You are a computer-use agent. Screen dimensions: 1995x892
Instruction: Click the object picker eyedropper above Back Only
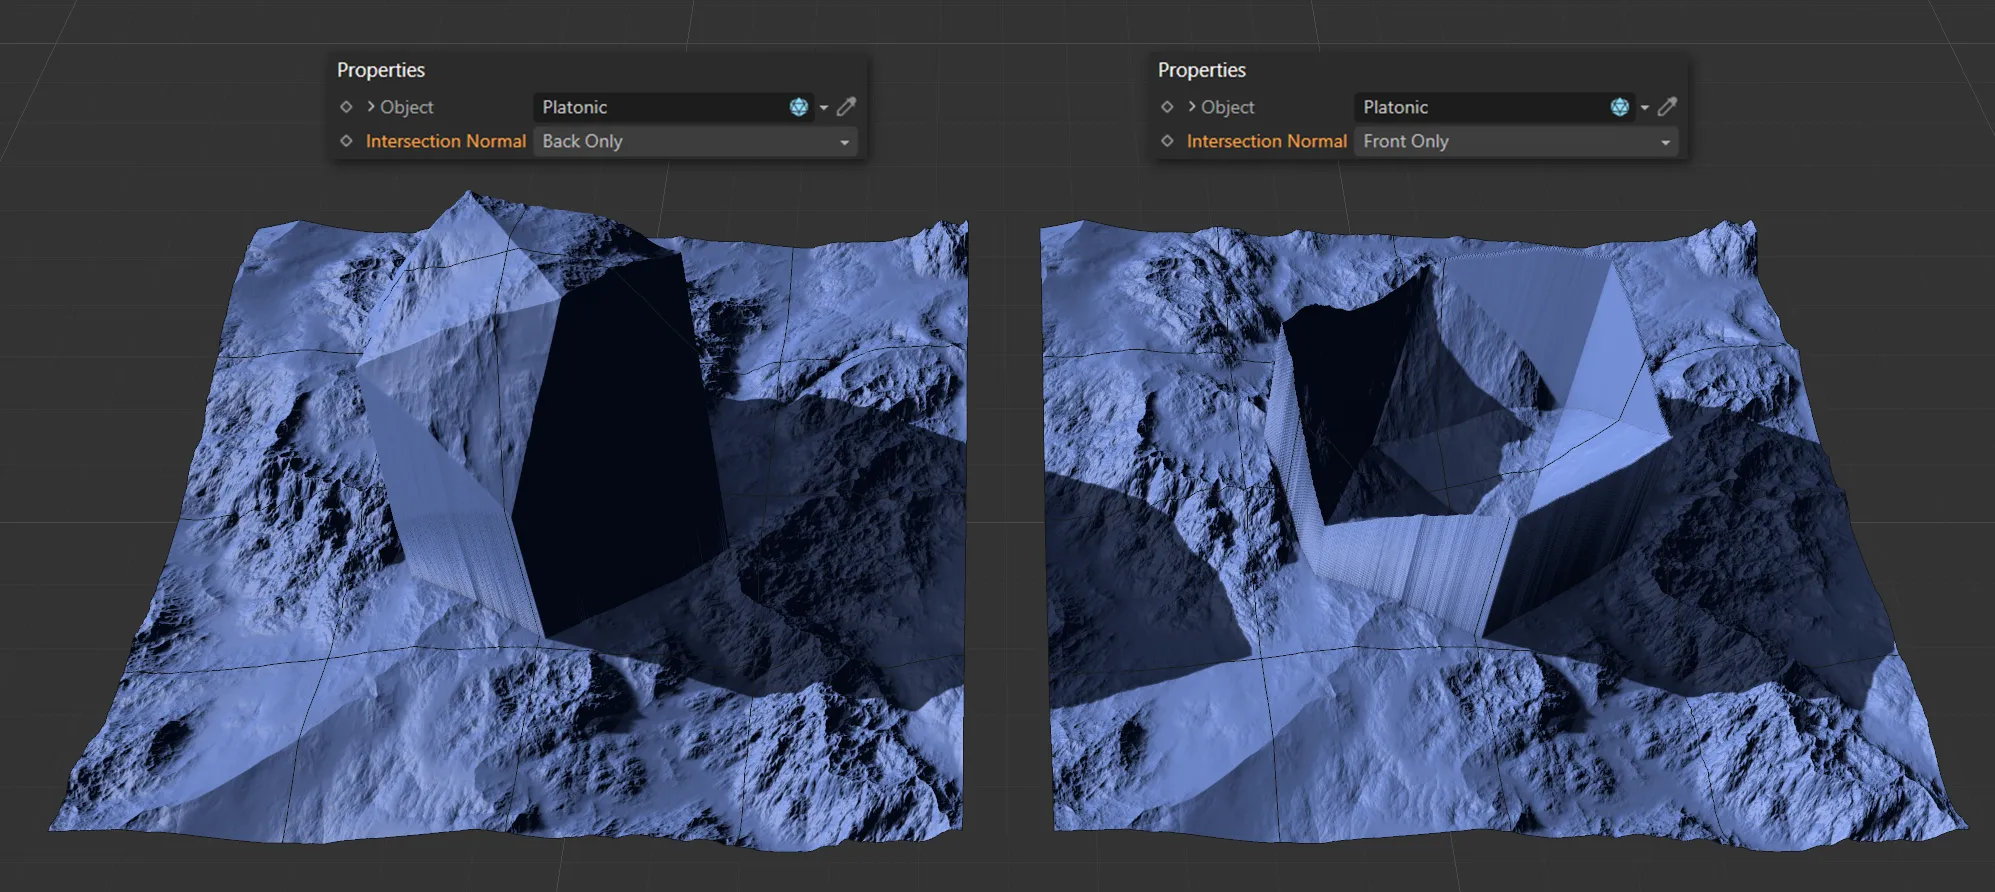click(846, 107)
